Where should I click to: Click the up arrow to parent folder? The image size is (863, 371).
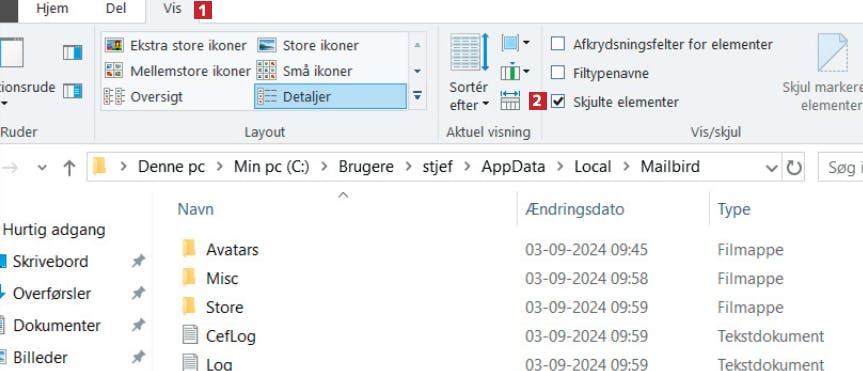pyautogui.click(x=69, y=168)
